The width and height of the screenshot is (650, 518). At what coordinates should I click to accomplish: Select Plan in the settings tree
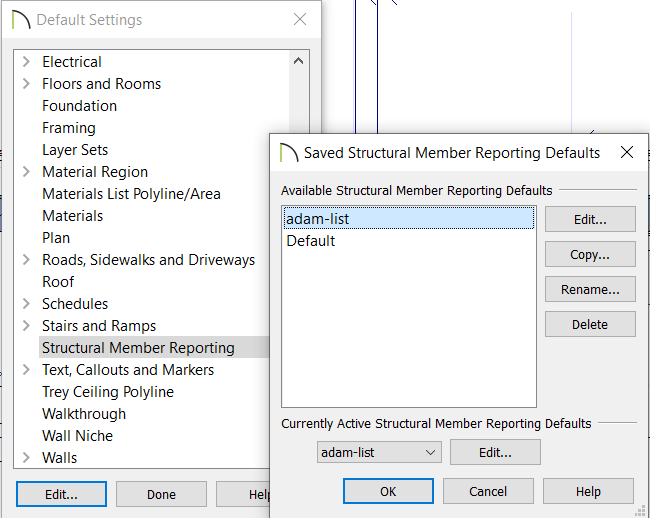click(x=56, y=237)
